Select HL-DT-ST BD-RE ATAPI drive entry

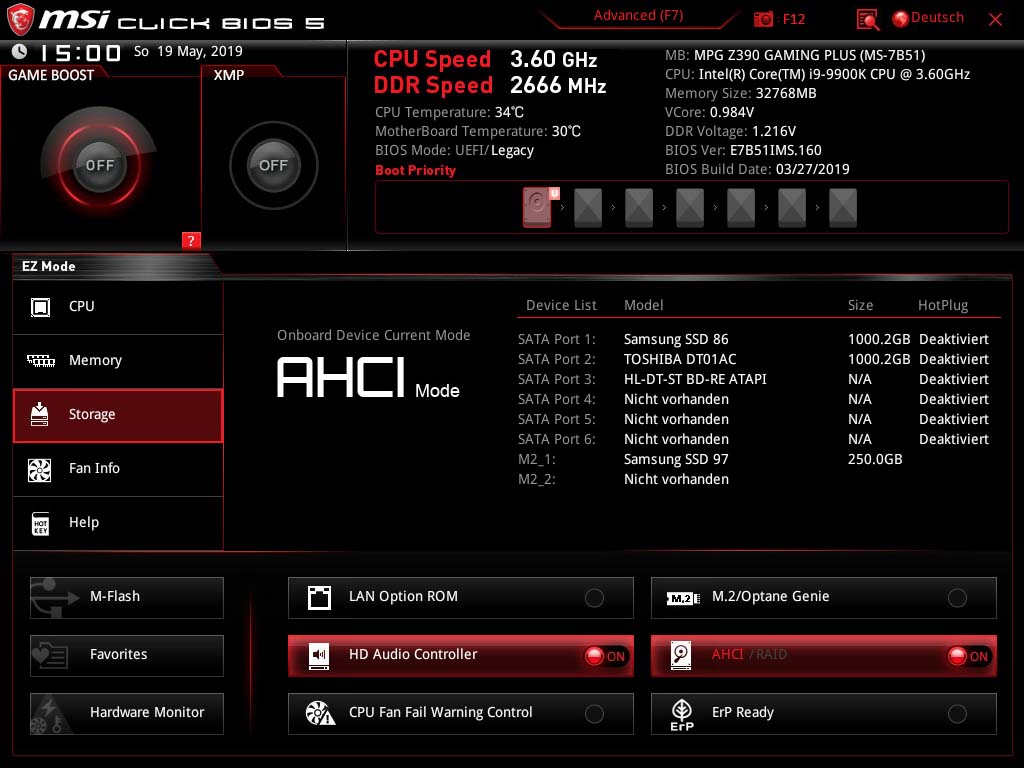(x=695, y=379)
